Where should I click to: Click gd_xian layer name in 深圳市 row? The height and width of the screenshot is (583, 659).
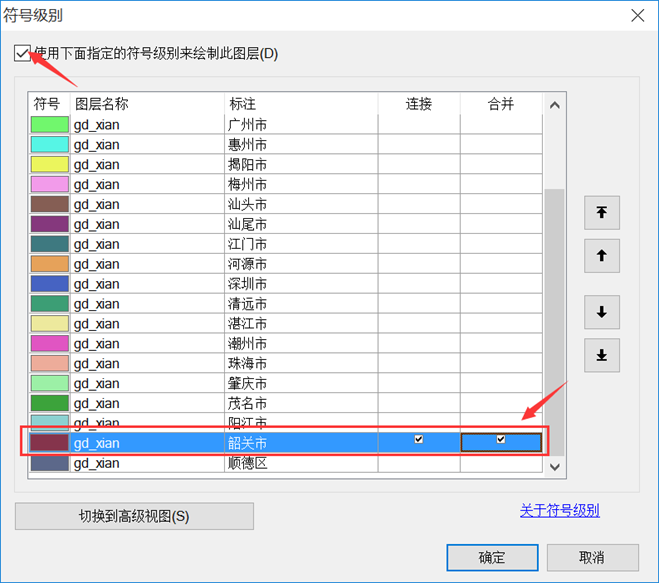point(97,284)
